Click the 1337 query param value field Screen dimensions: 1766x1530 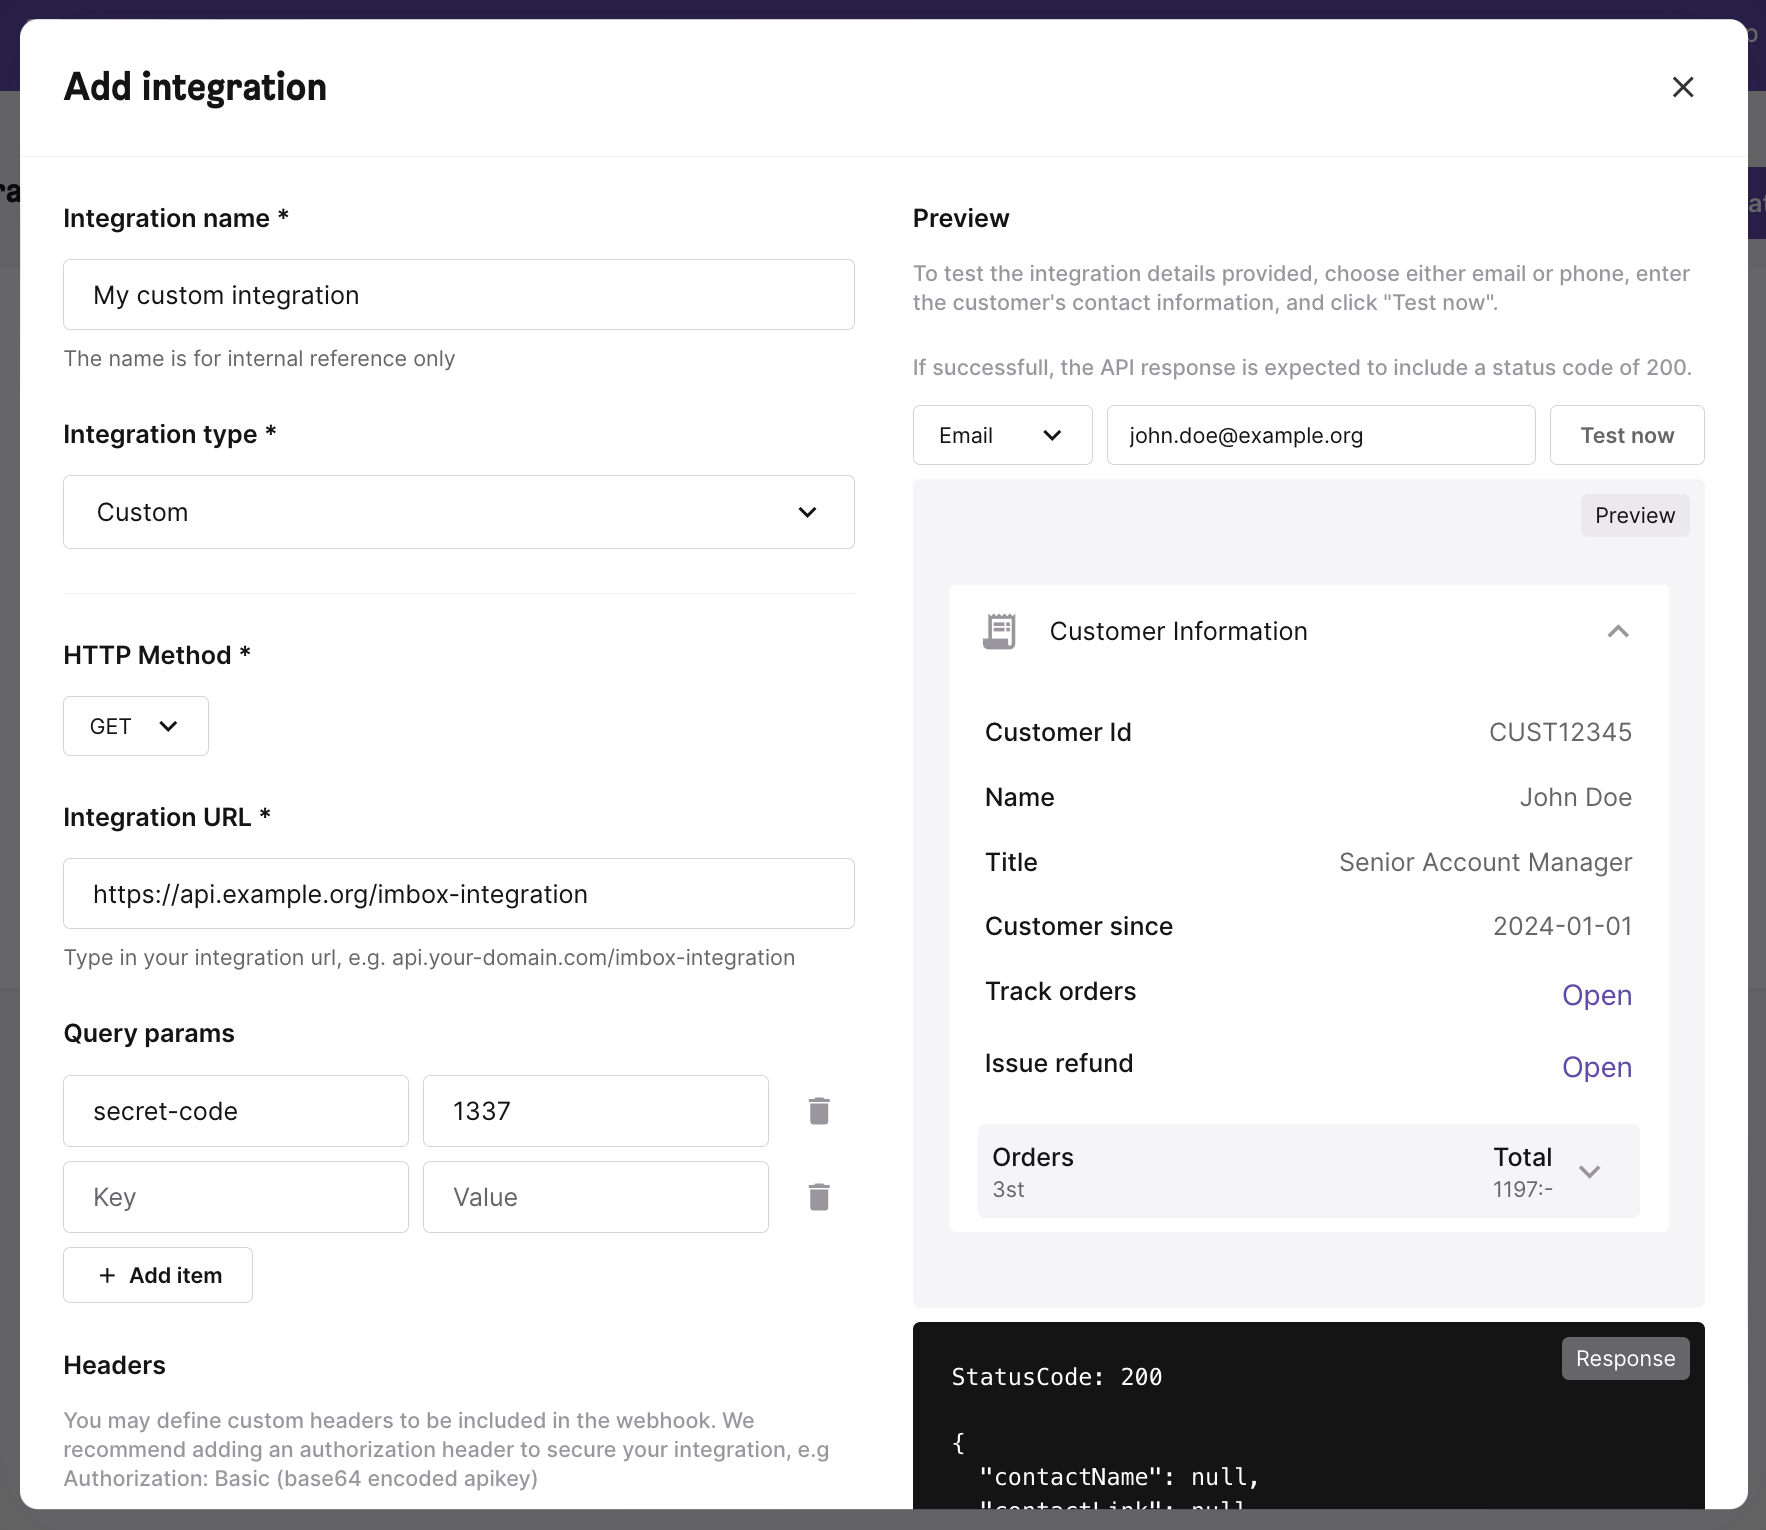pyautogui.click(x=595, y=1110)
